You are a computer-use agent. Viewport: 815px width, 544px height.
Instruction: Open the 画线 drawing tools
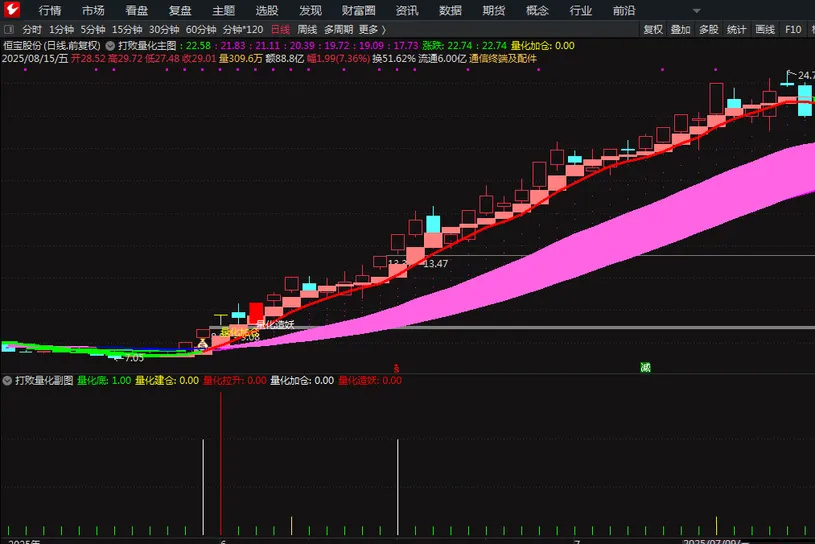pyautogui.click(x=766, y=30)
